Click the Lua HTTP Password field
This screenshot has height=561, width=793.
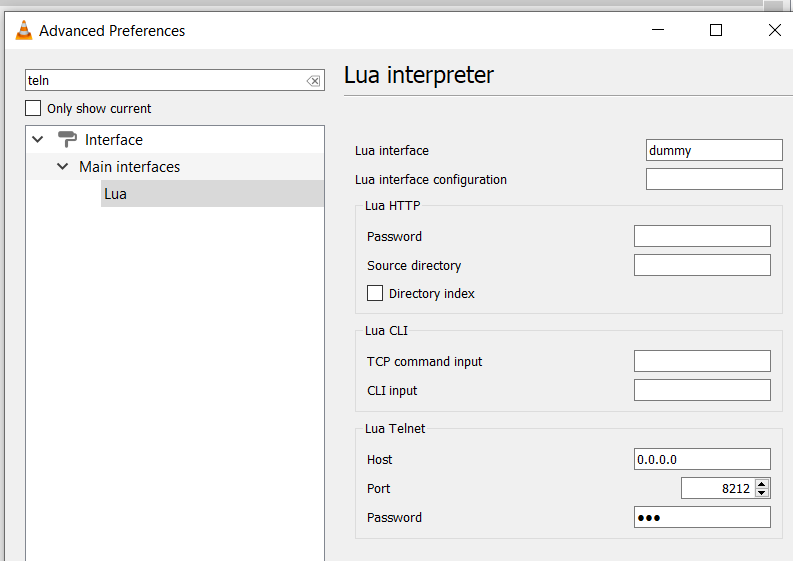[702, 236]
